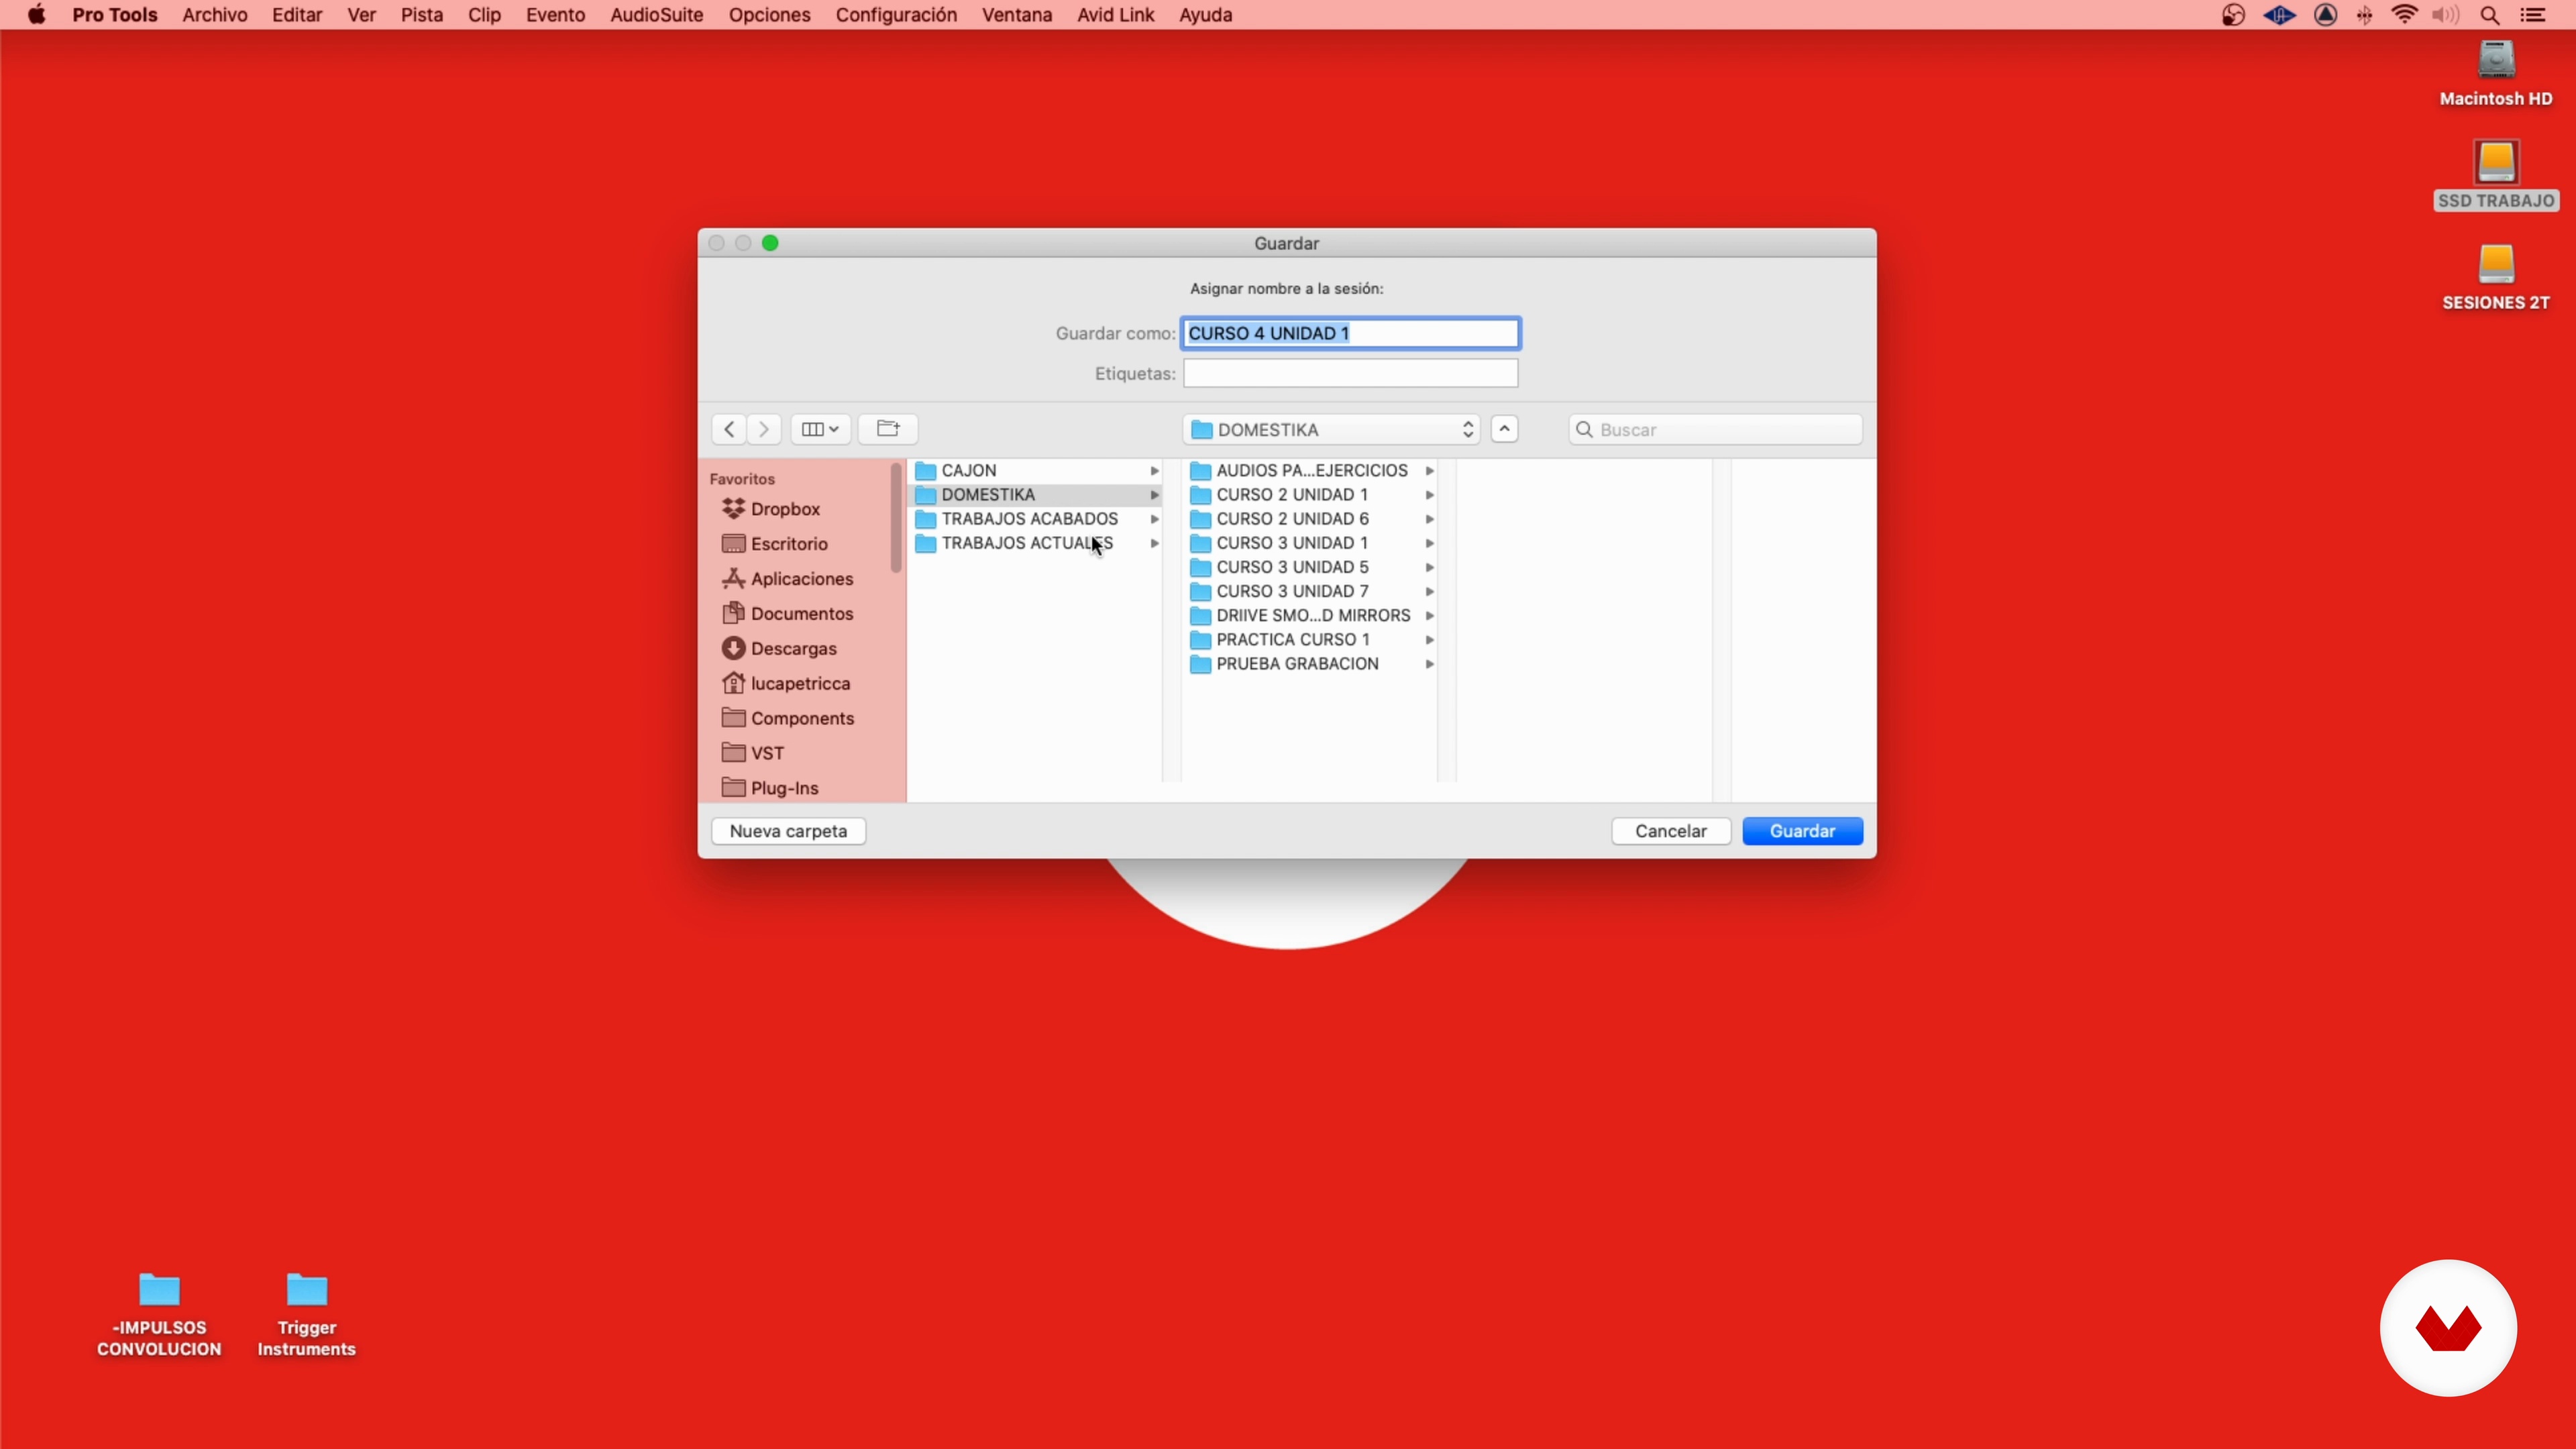2576x1449 pixels.
Task: Collapse the browser with the chevron button
Action: tap(1504, 429)
